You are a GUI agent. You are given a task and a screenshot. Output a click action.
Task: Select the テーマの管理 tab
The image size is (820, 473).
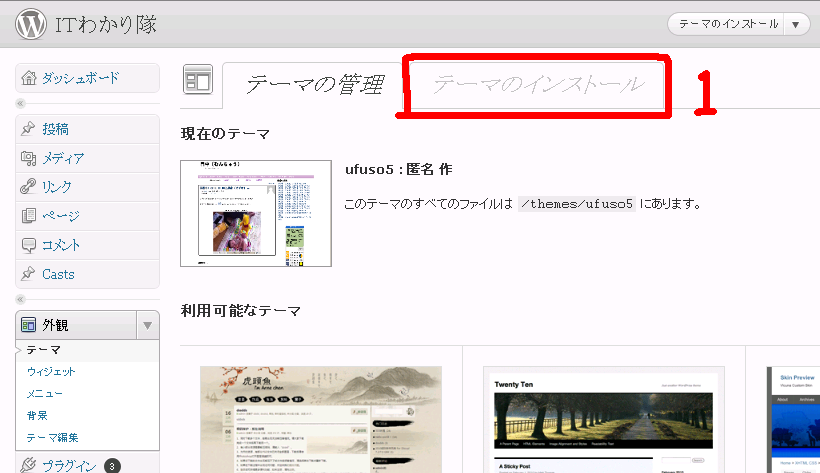[x=314, y=85]
